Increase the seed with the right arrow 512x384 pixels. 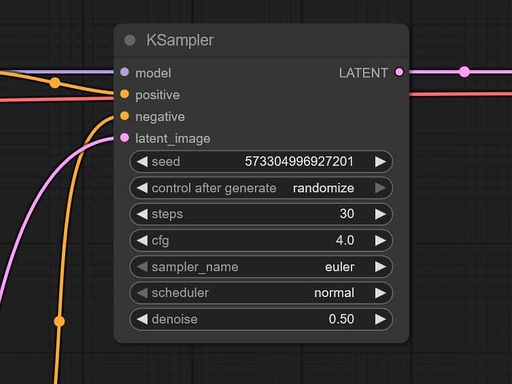[380, 162]
